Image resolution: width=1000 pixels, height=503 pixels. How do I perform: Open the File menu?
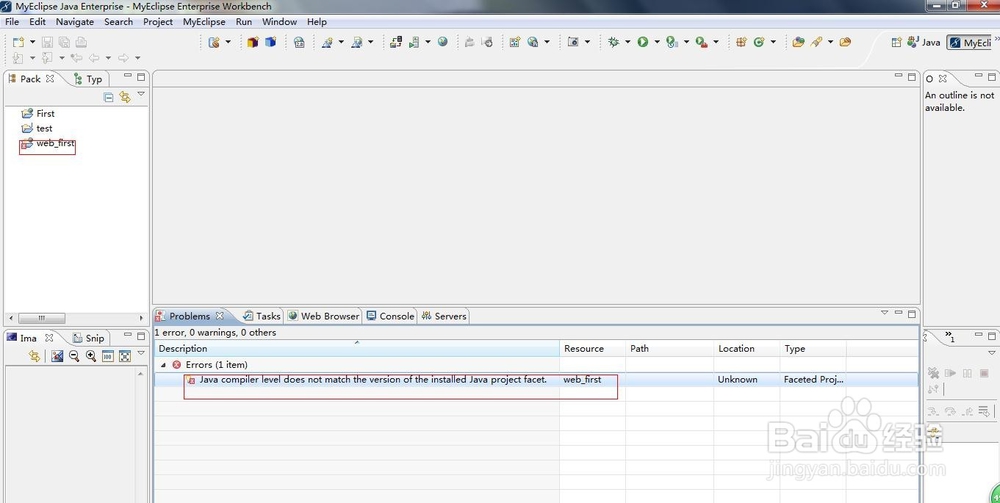coord(12,22)
